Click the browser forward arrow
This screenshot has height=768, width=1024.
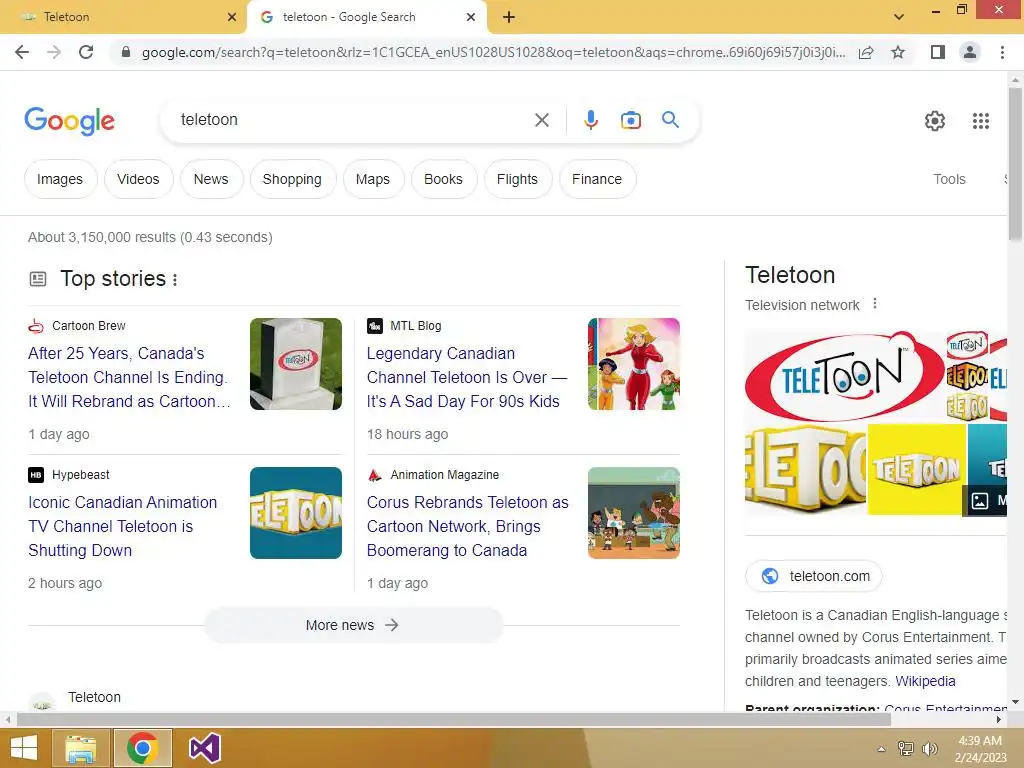point(54,52)
